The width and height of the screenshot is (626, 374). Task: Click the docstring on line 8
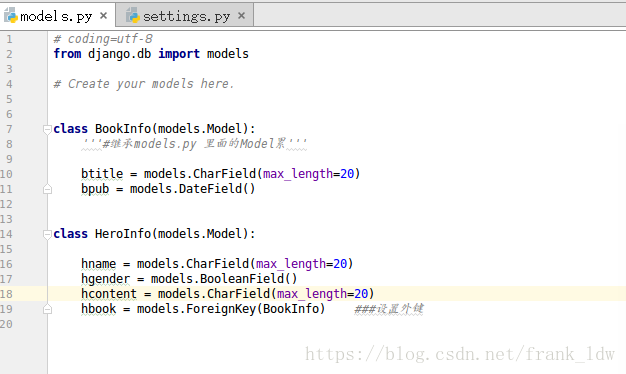[194, 144]
